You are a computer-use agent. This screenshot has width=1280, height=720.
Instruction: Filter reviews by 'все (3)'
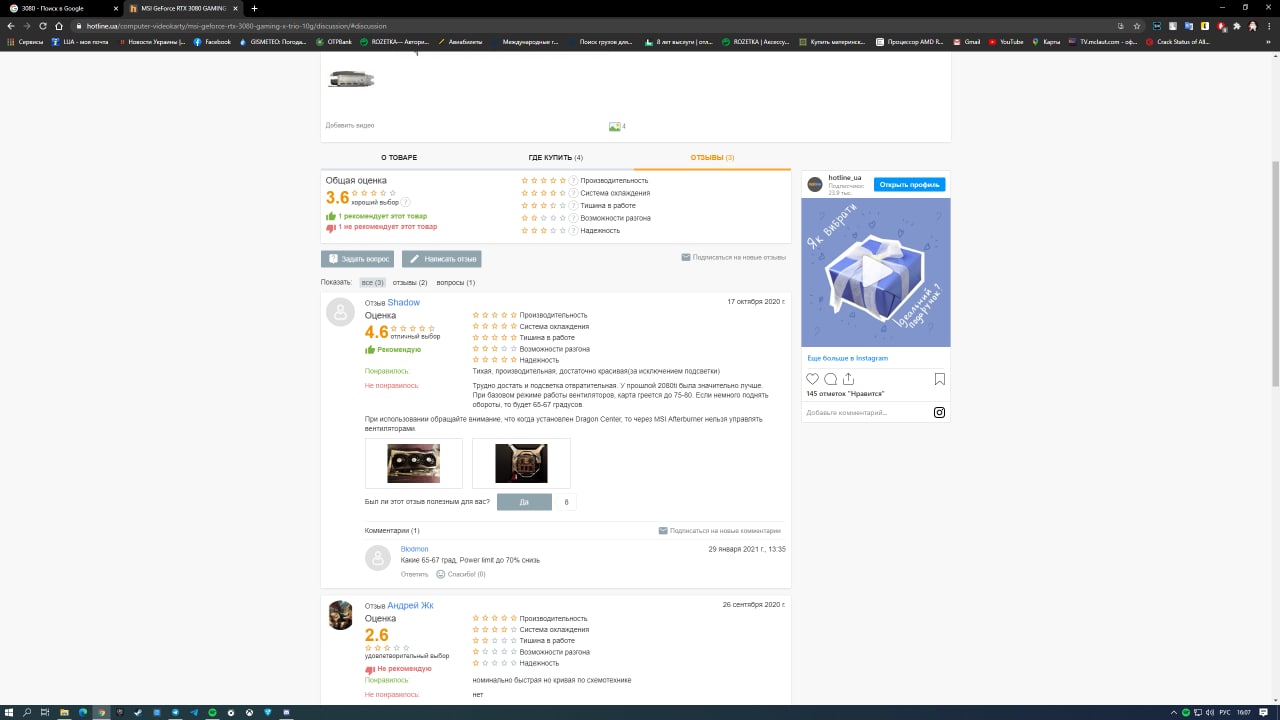point(373,283)
